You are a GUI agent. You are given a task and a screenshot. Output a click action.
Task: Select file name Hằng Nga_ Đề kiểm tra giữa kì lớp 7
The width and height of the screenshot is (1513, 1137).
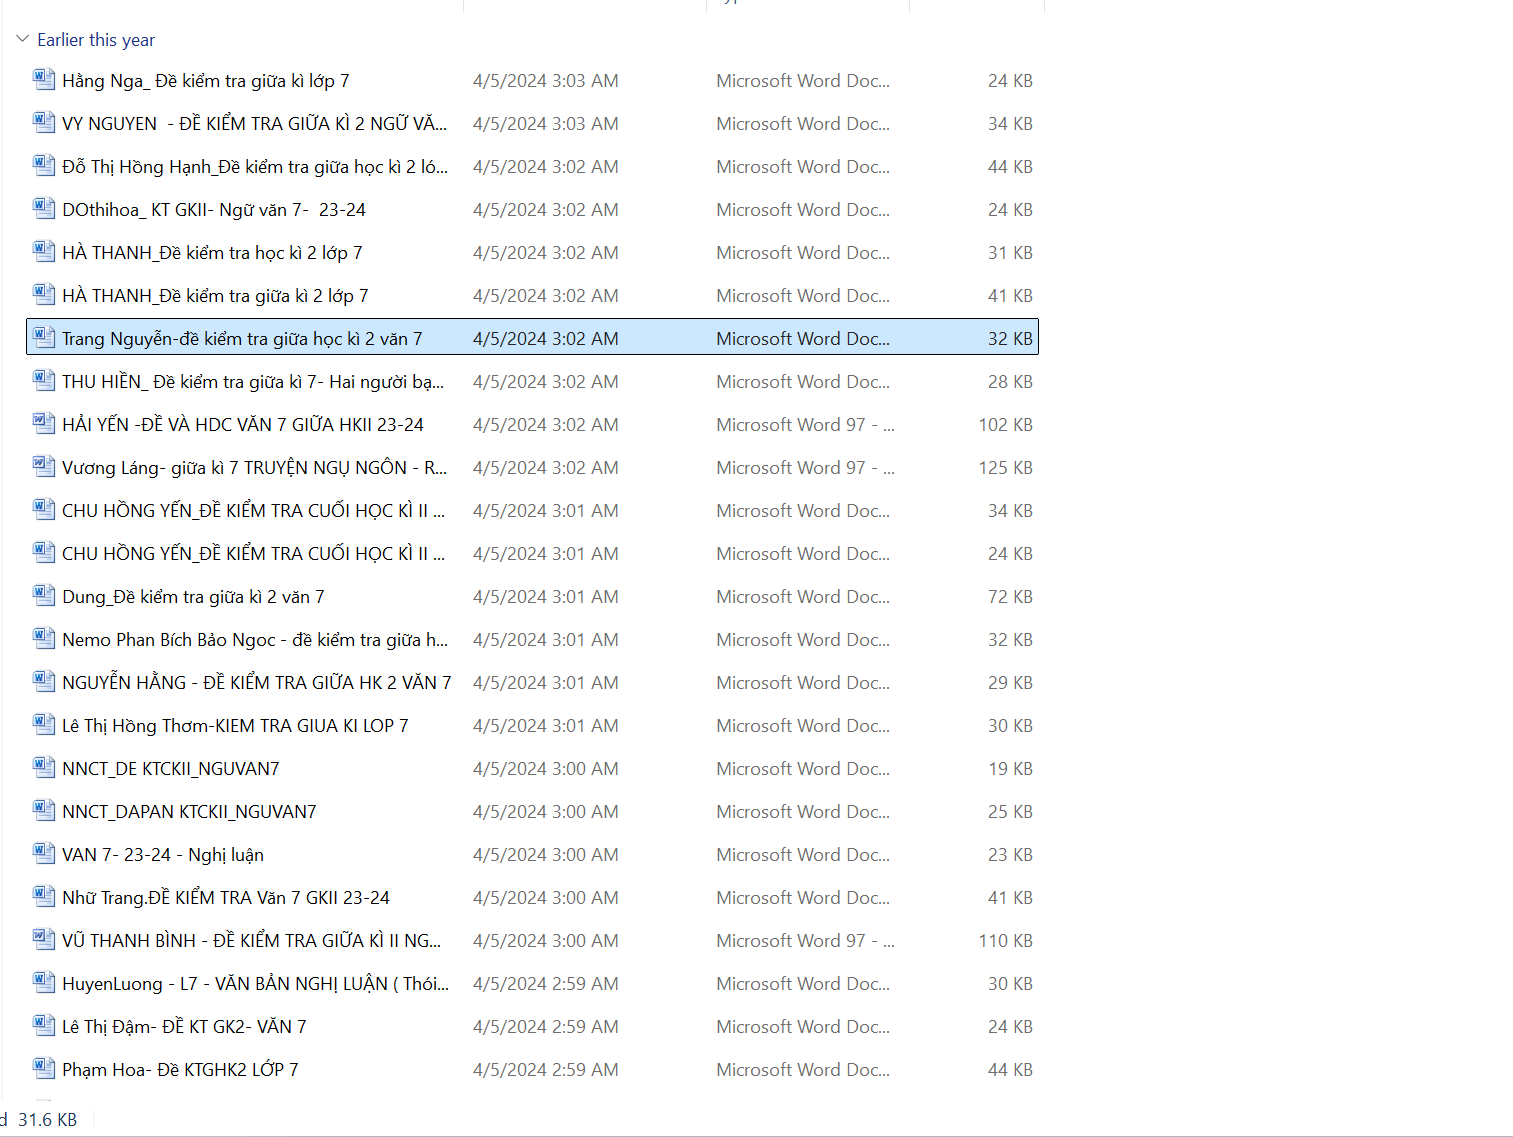[206, 81]
